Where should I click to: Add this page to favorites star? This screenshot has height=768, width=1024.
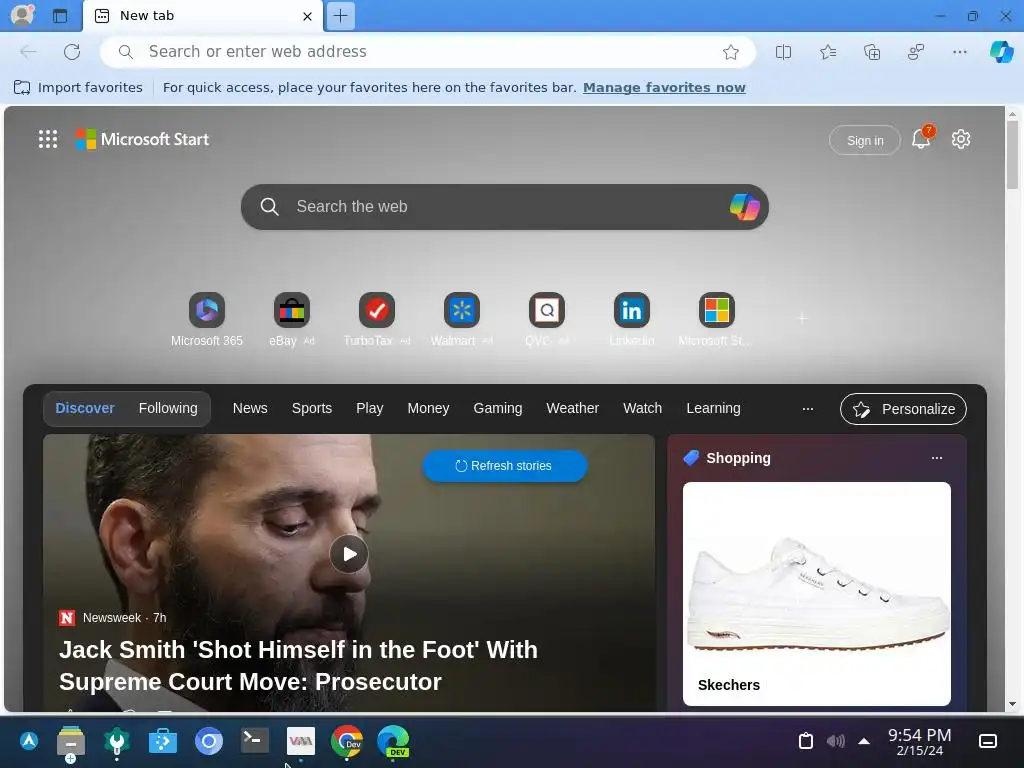tap(731, 52)
